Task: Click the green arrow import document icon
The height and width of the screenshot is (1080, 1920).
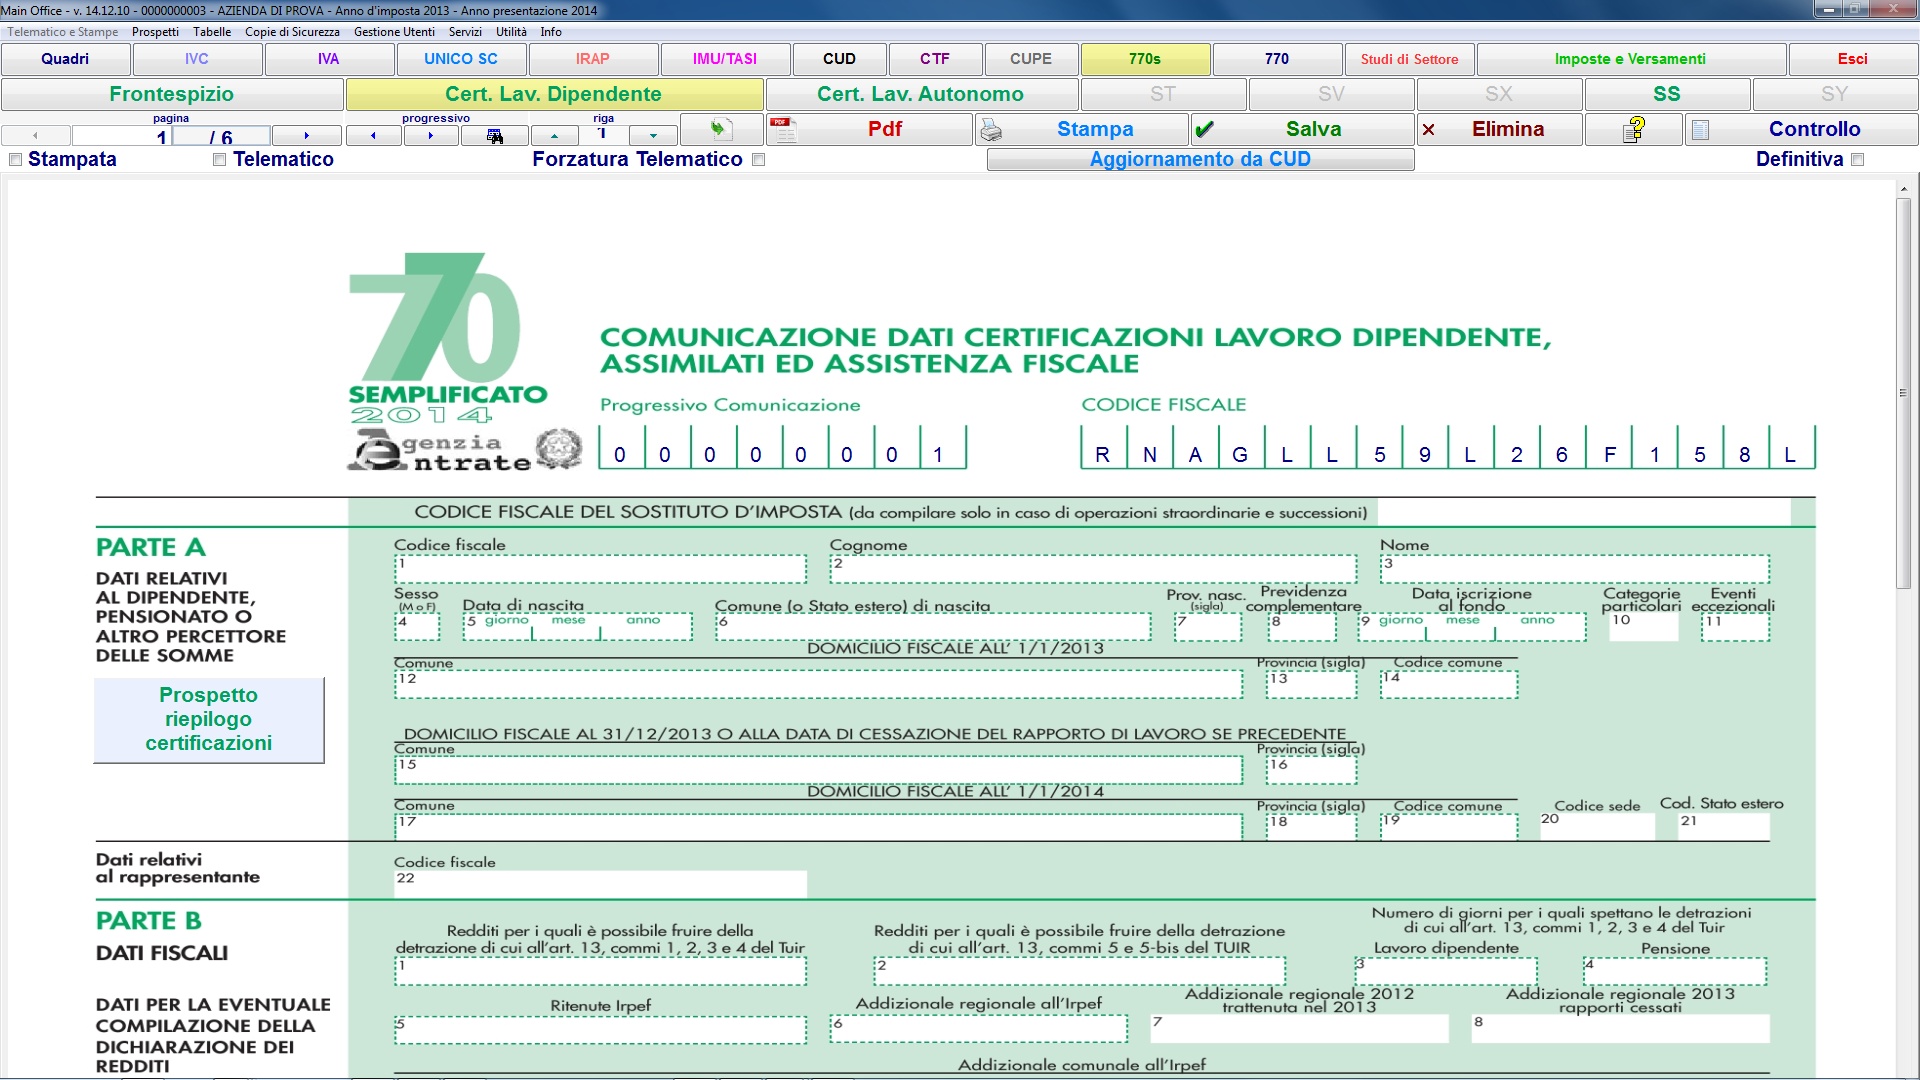Action: (720, 129)
